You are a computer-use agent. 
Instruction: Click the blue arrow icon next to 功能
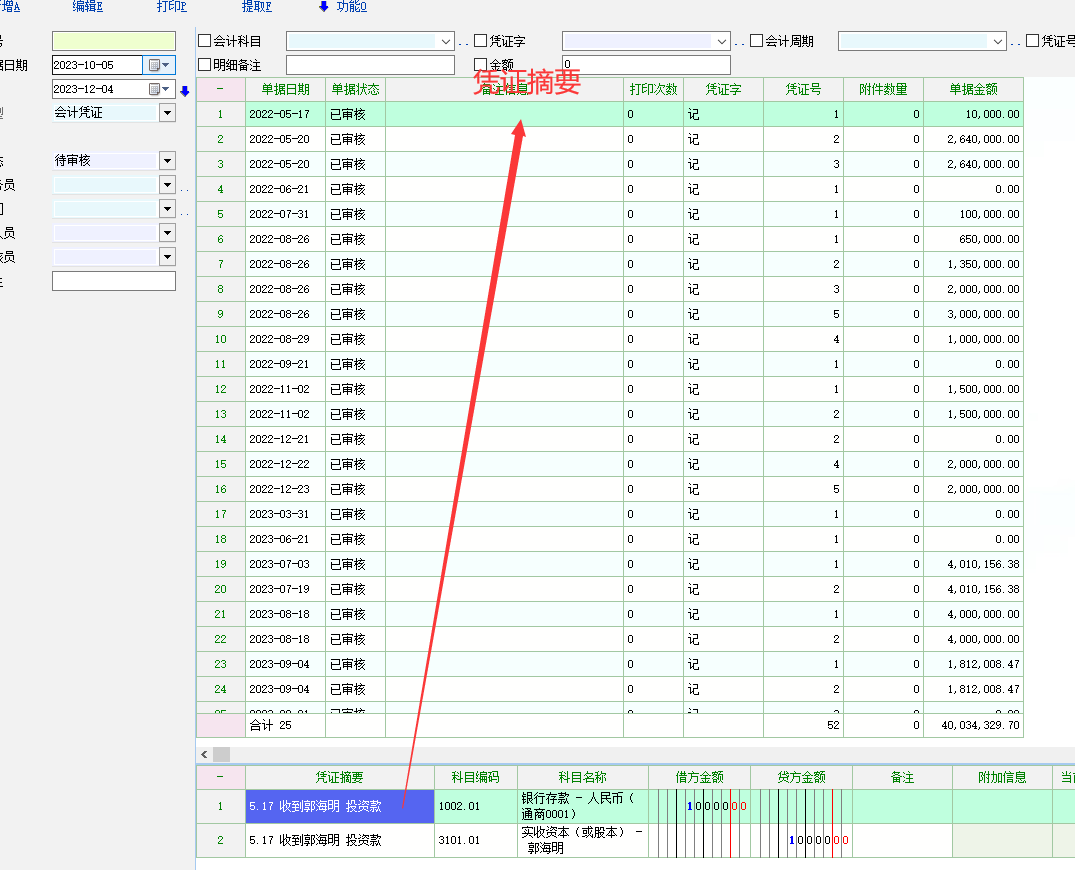coord(323,7)
